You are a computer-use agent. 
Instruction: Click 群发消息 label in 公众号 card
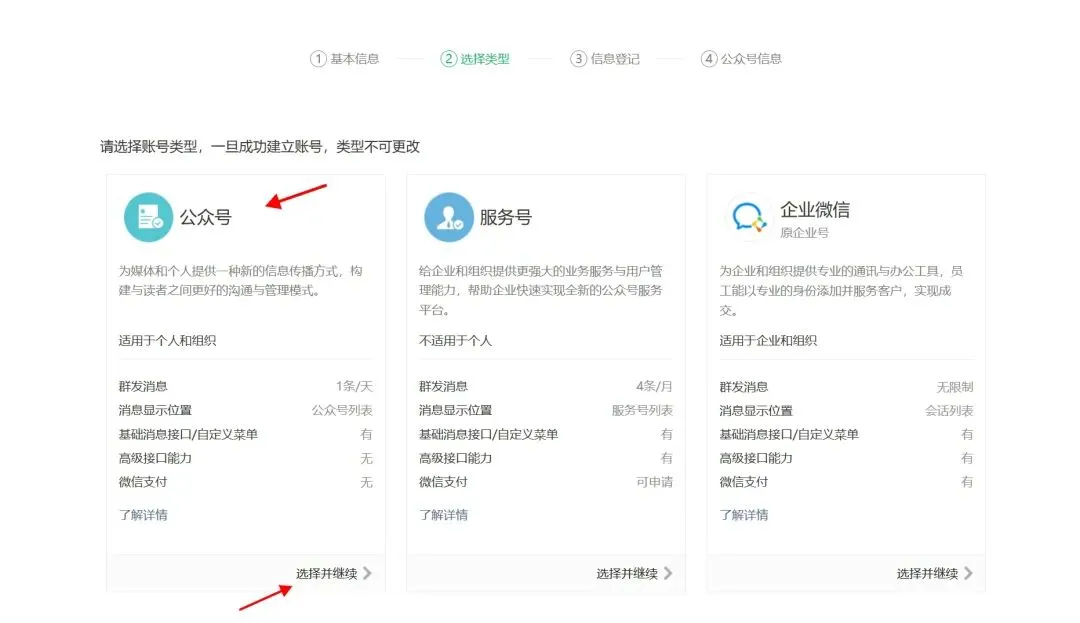point(143,386)
